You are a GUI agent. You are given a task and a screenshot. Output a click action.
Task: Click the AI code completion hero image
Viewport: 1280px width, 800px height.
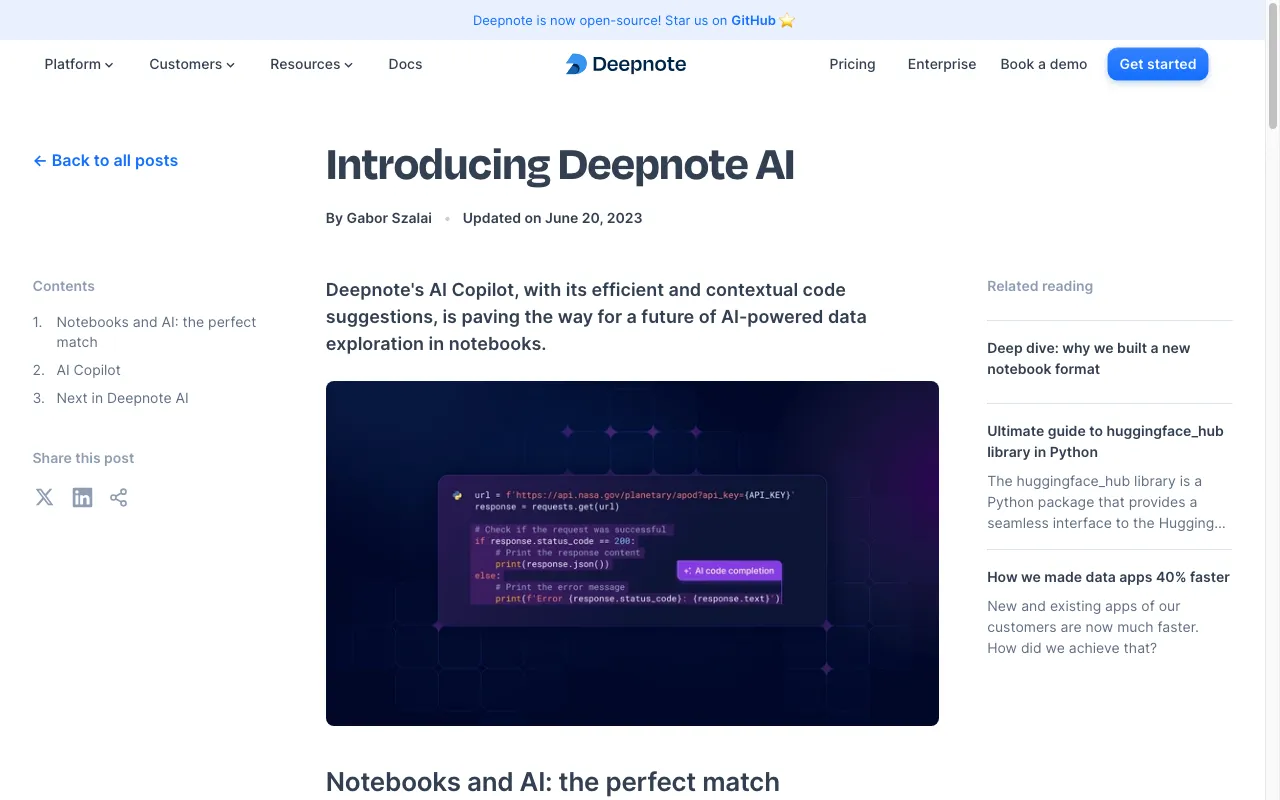click(x=632, y=553)
